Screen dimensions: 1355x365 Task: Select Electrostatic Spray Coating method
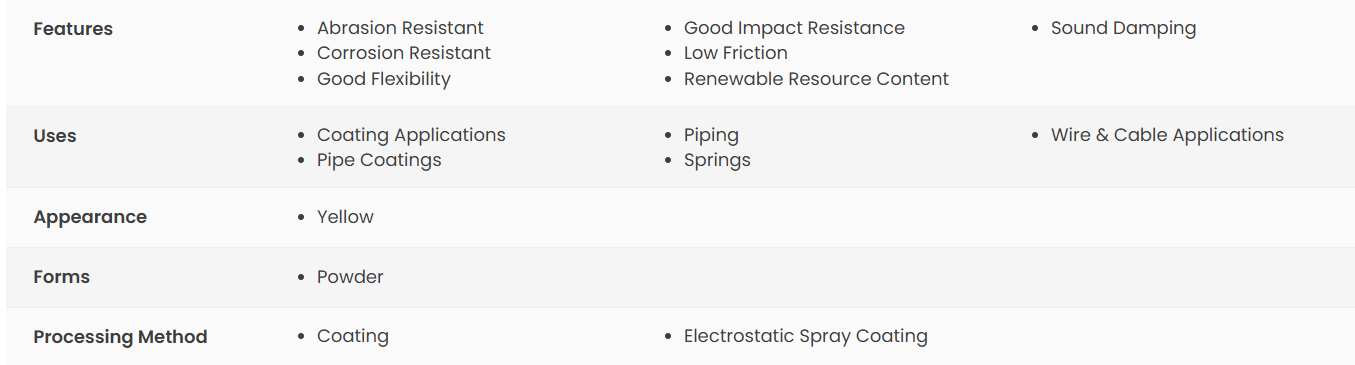[x=806, y=337]
